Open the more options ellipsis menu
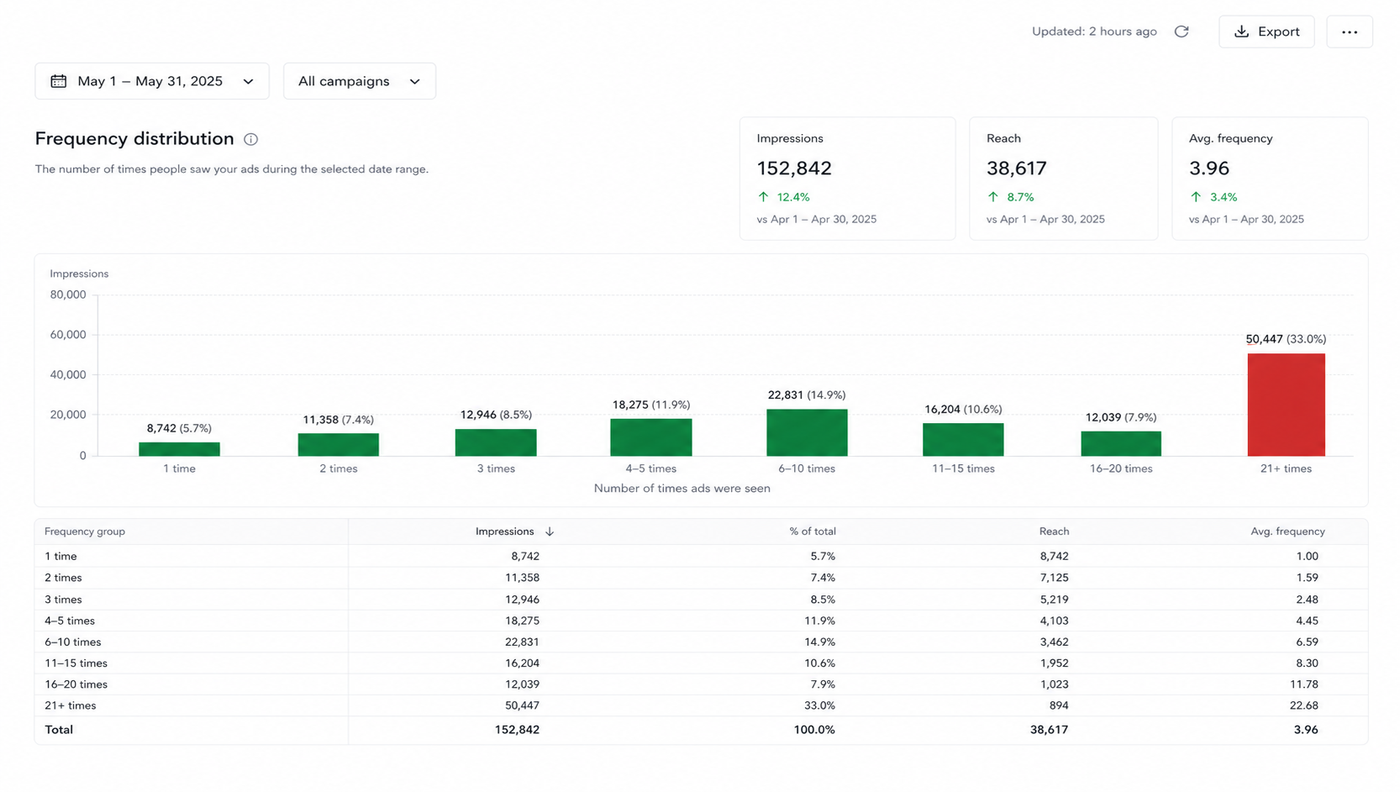The width and height of the screenshot is (1400, 792). click(1349, 32)
